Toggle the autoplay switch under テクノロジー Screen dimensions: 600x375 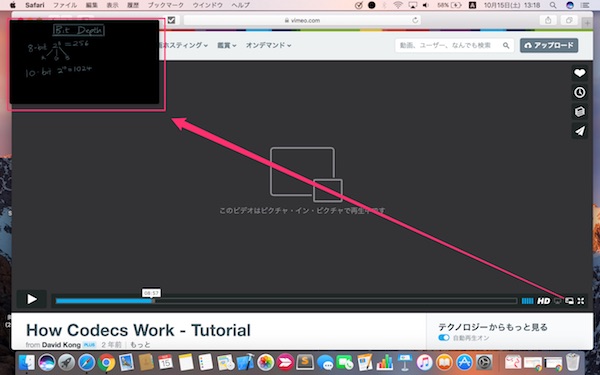tap(444, 338)
